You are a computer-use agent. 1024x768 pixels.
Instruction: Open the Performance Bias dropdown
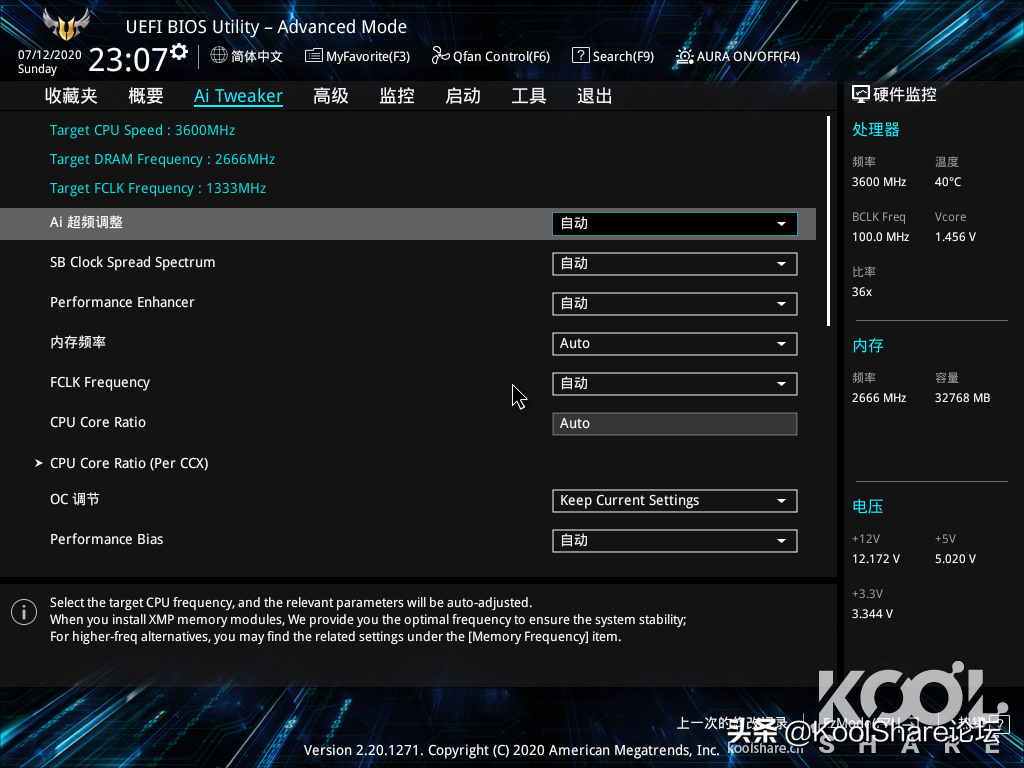click(x=675, y=541)
